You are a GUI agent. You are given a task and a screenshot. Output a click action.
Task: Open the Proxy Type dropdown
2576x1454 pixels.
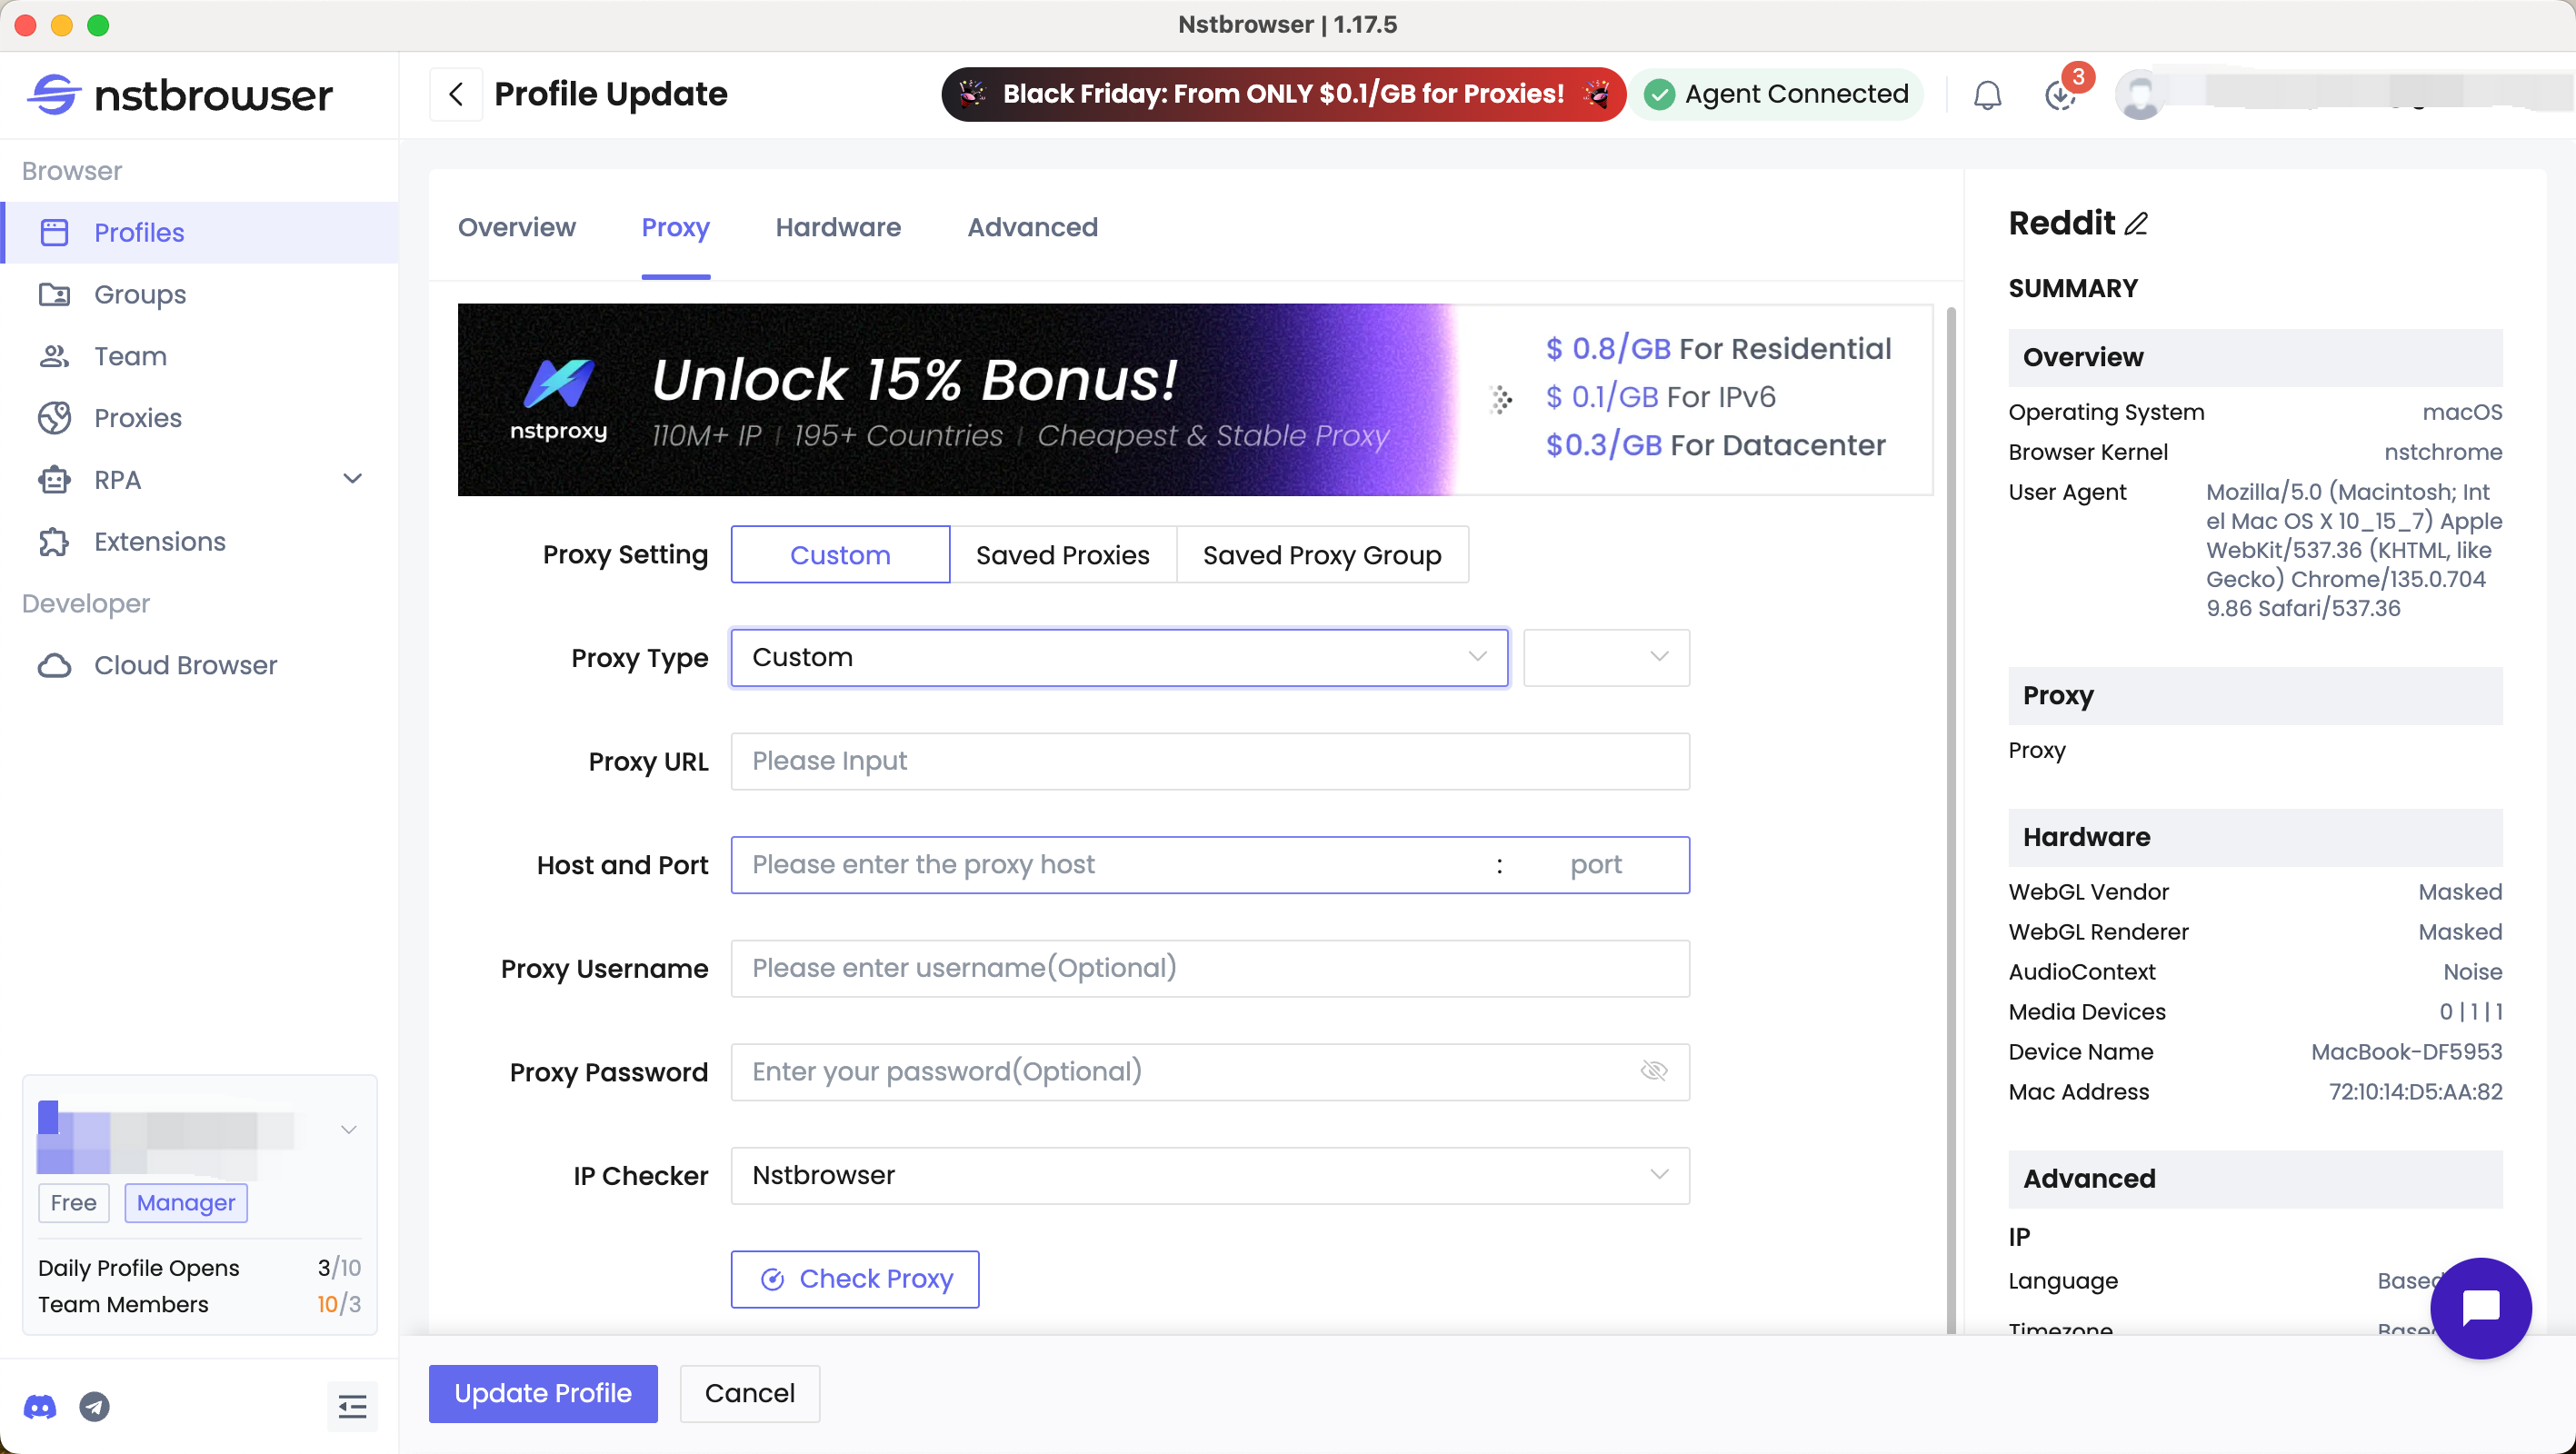coord(1118,657)
